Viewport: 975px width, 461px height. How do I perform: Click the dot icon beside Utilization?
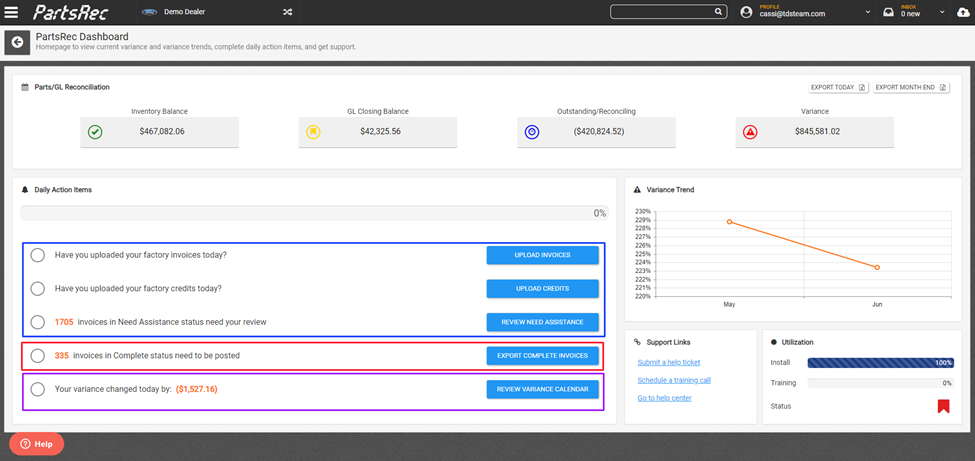pyautogui.click(x=774, y=342)
